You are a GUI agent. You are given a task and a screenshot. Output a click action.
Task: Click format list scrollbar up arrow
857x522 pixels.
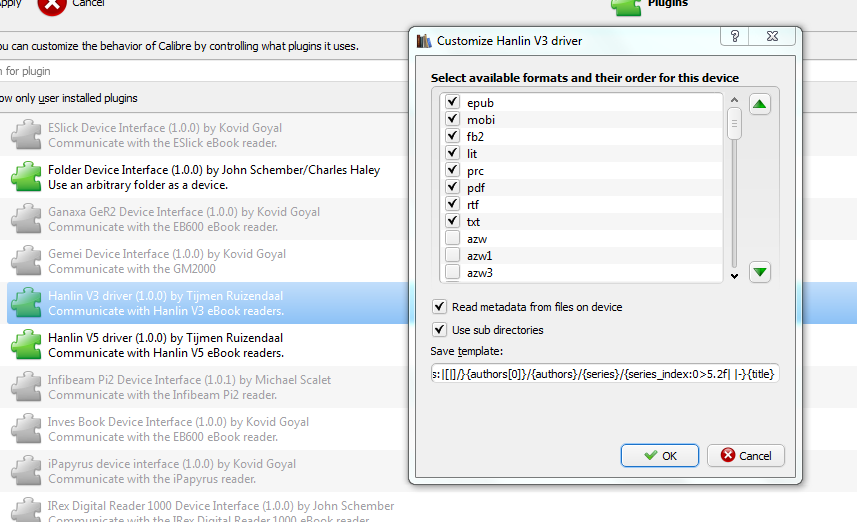(x=734, y=100)
